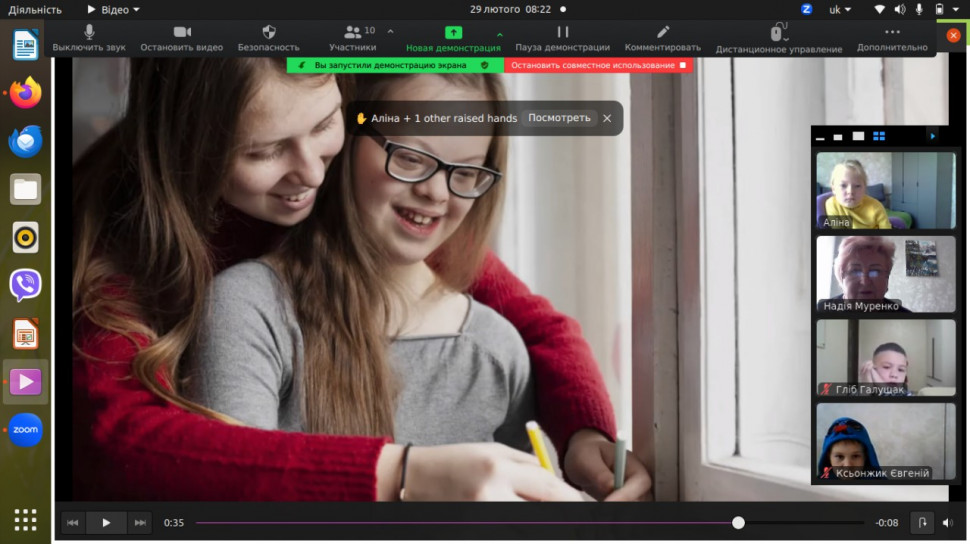Stop camera with Остановить видео

[x=181, y=38]
